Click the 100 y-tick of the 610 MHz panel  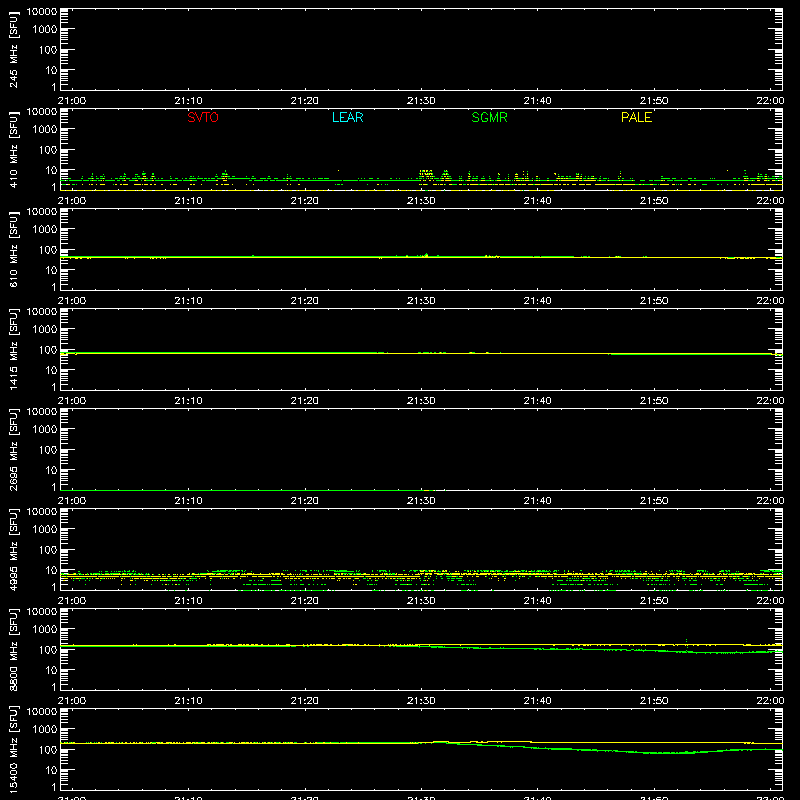click(47, 250)
